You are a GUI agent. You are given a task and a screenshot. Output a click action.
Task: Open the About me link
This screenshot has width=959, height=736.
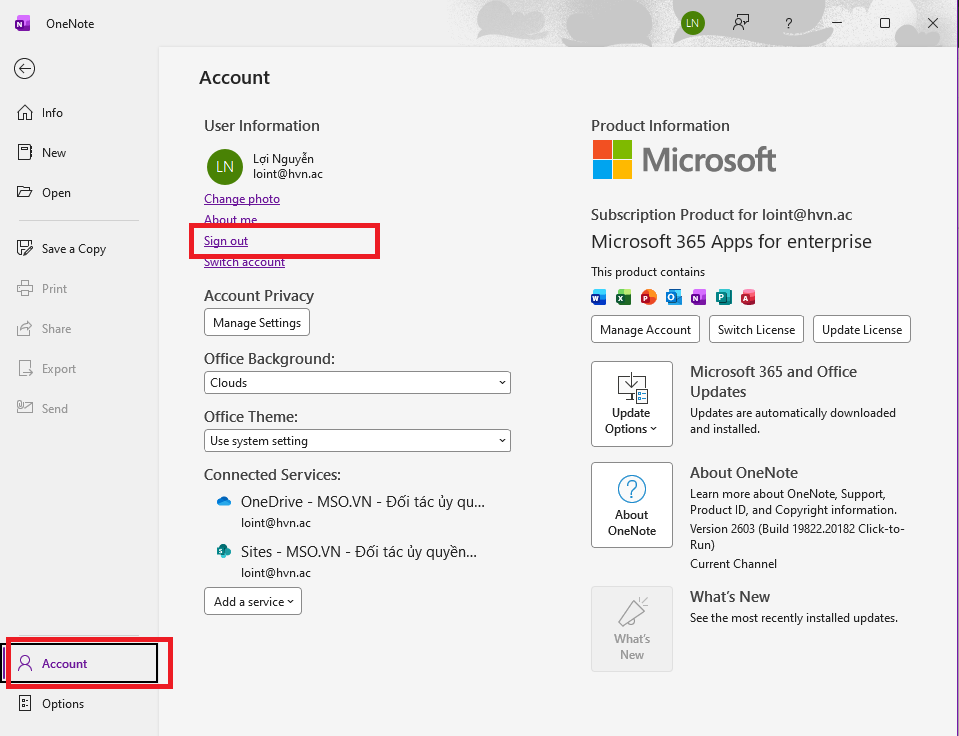(x=231, y=220)
